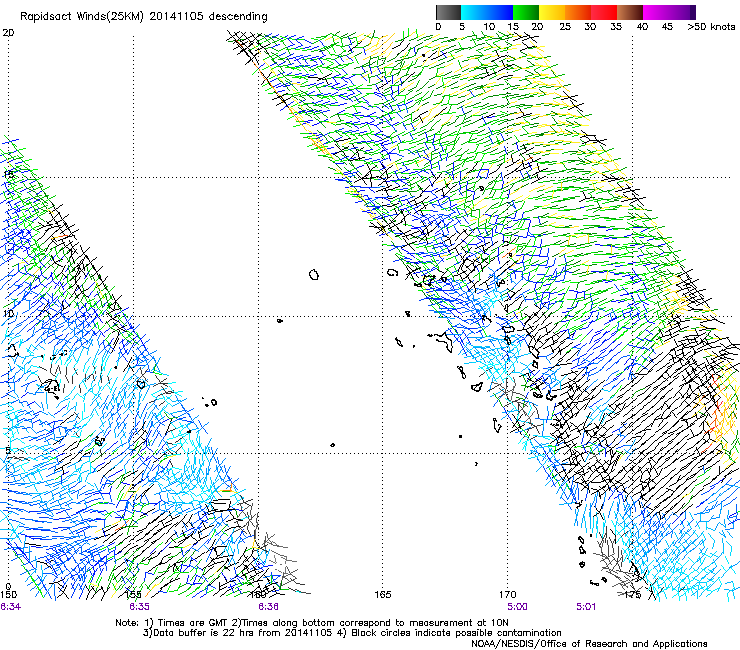Click the '155' longitude axis label
The height and width of the screenshot is (650, 740).
[x=134, y=594]
